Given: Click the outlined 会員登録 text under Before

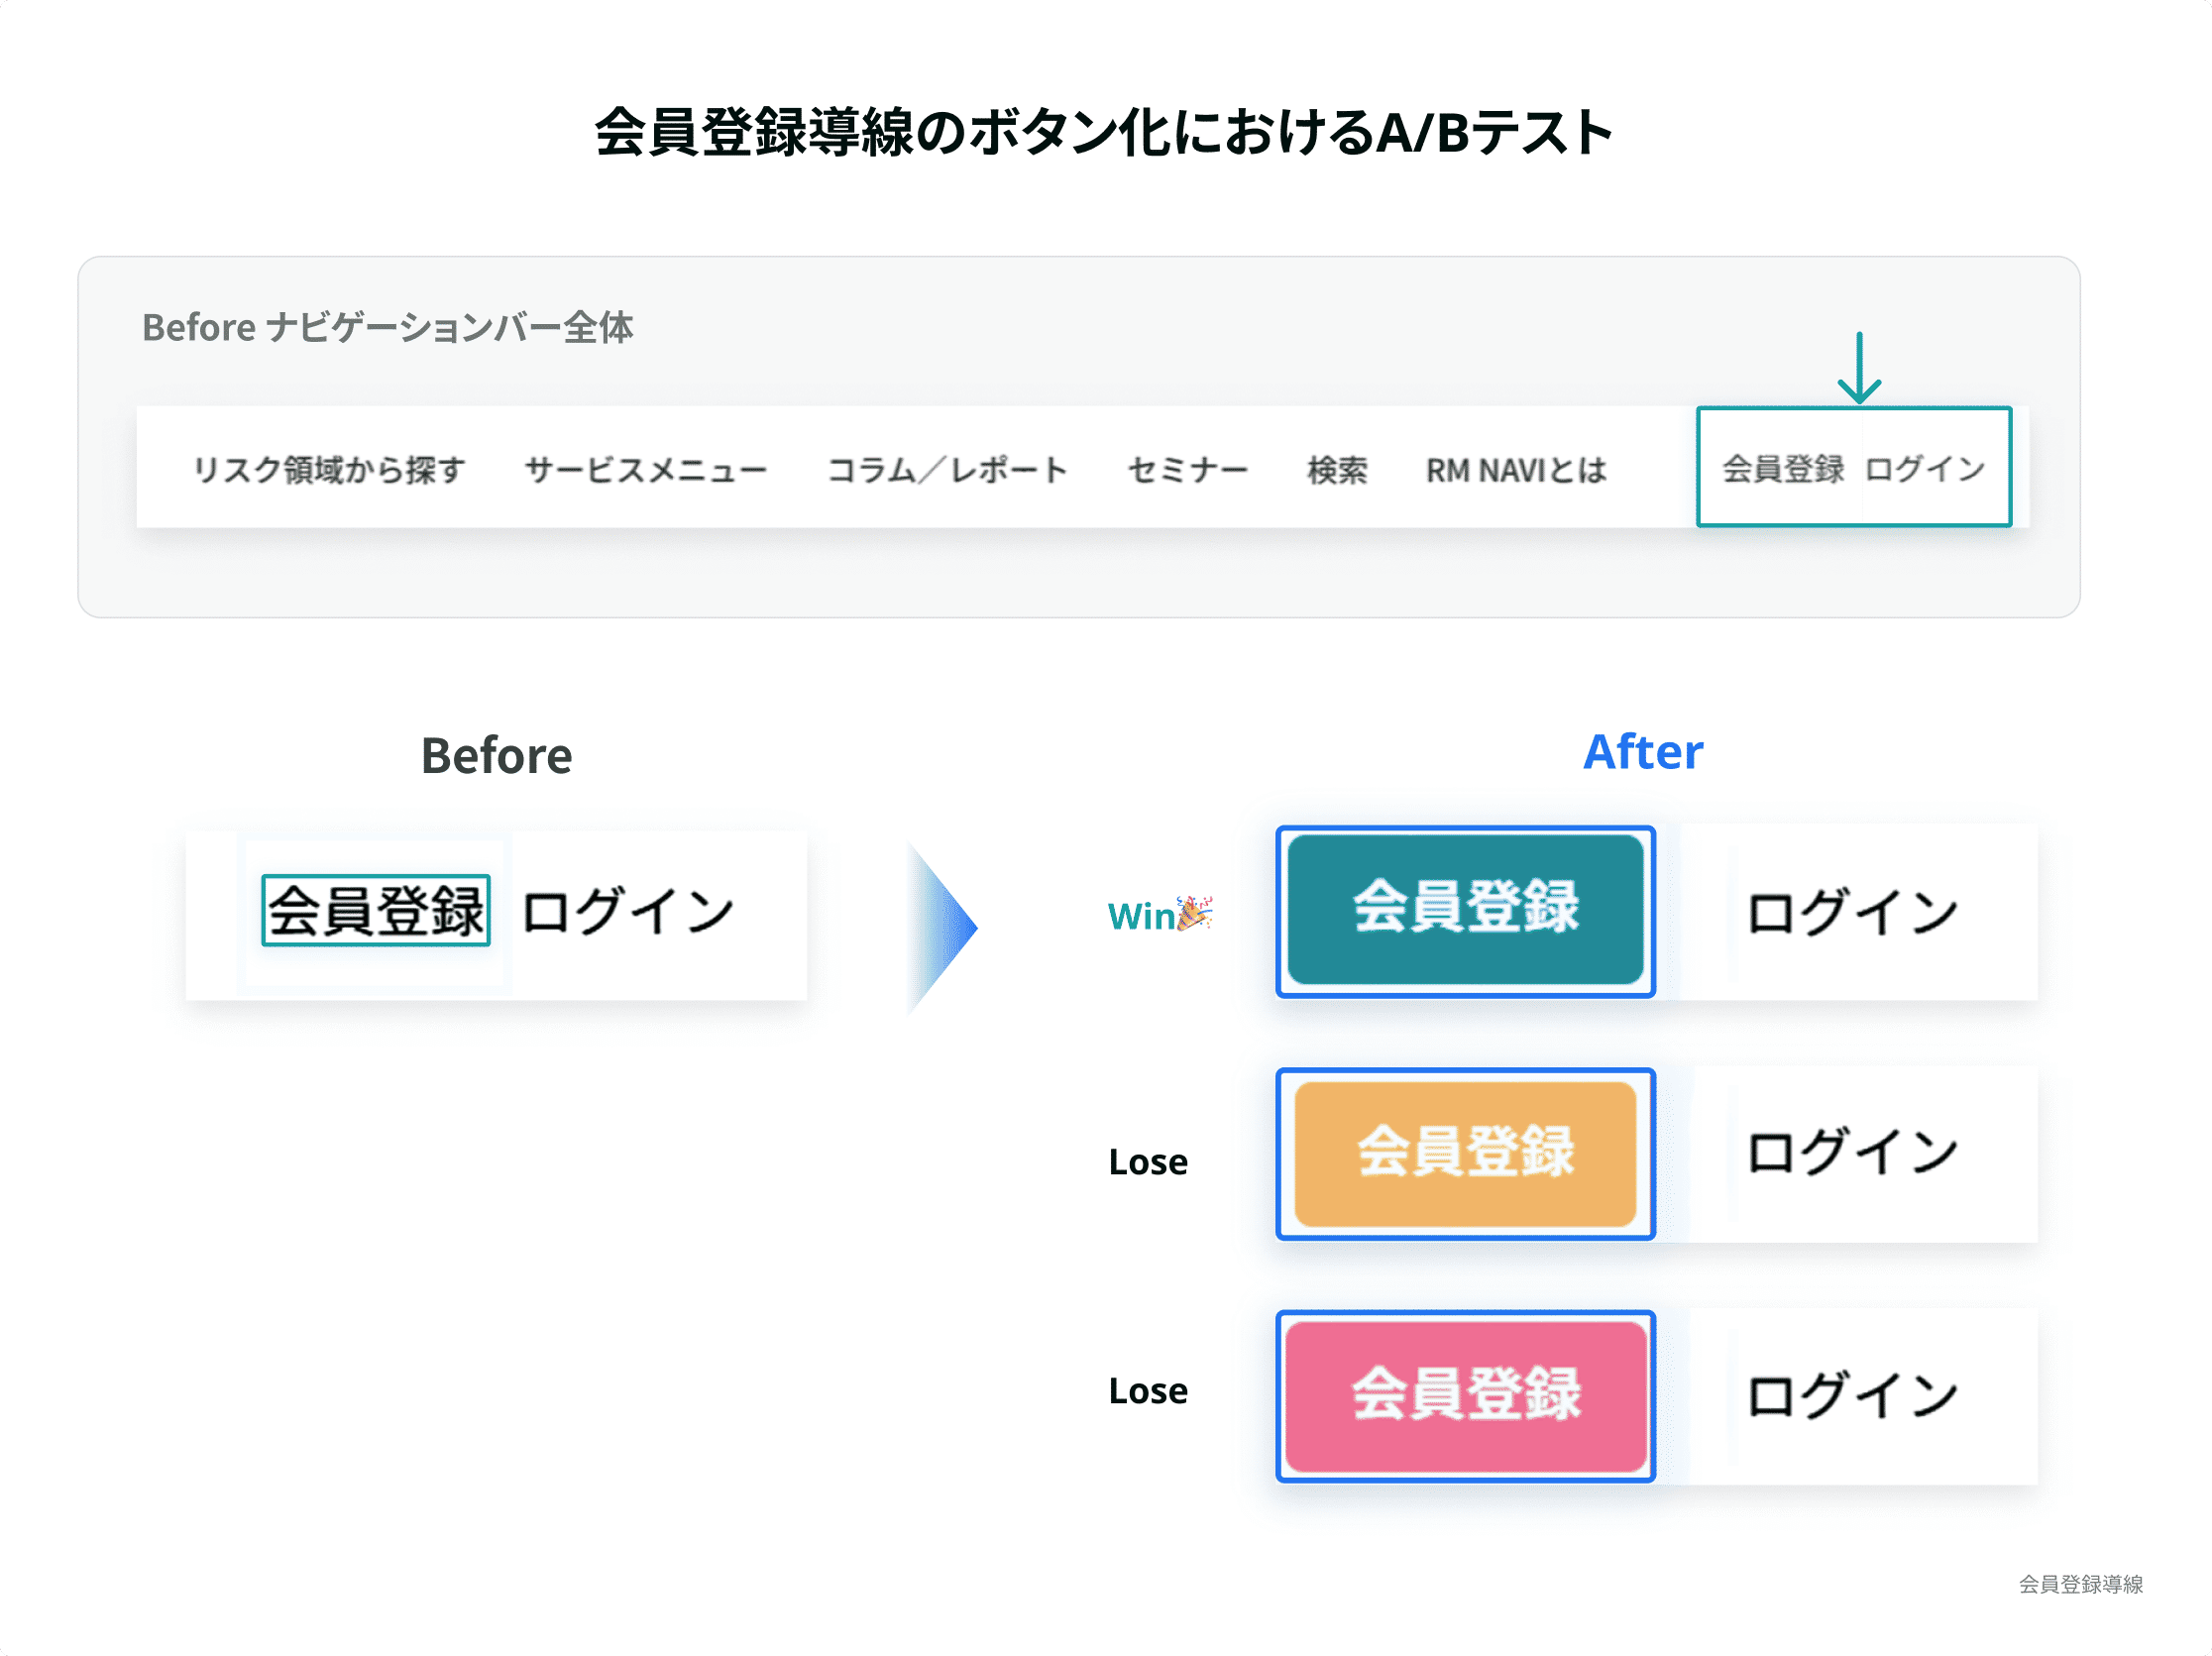Looking at the screenshot, I should [376, 910].
